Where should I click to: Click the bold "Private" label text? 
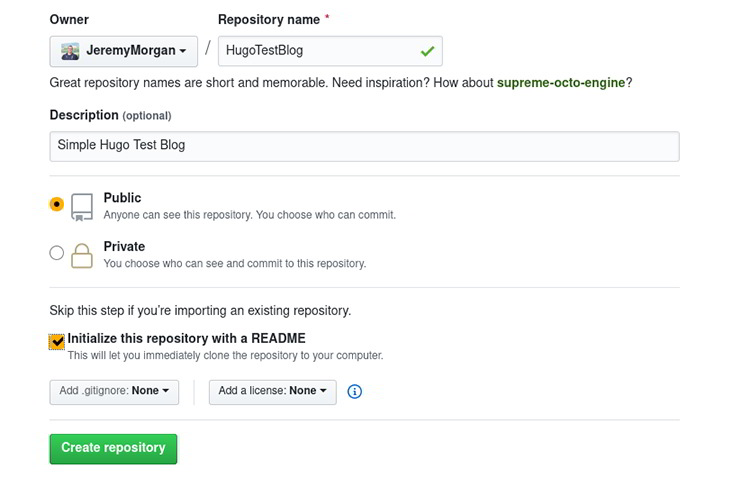(125, 246)
